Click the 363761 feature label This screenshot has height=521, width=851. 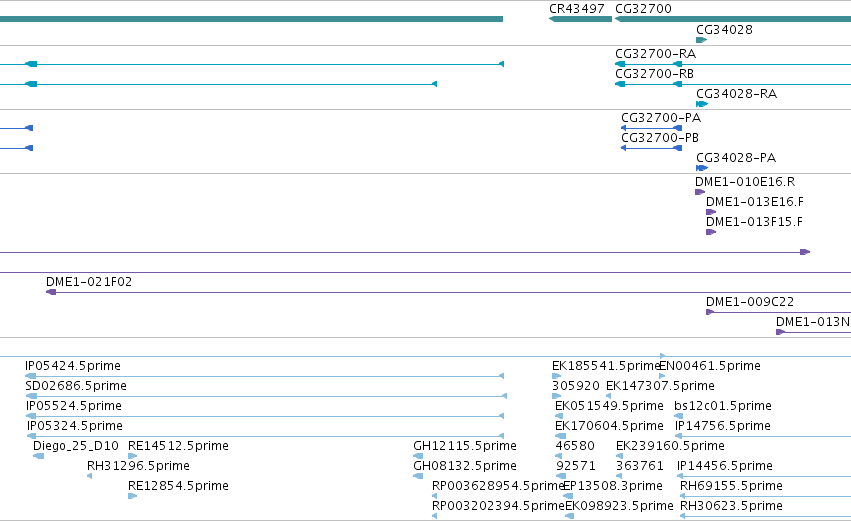pos(640,466)
